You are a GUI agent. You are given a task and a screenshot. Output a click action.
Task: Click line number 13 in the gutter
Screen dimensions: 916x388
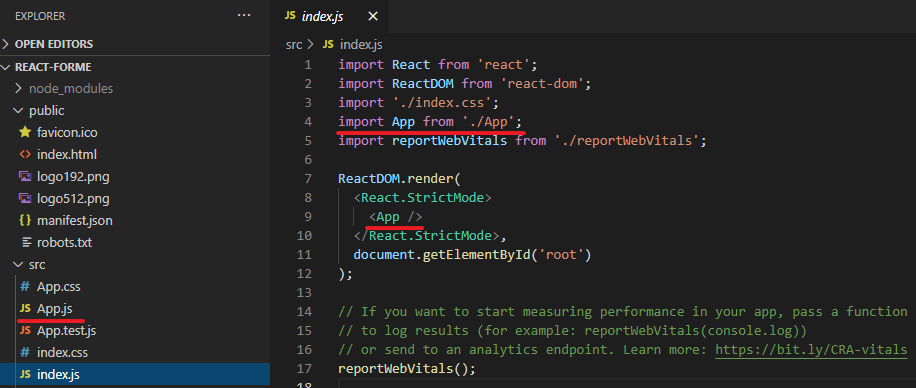(304, 292)
